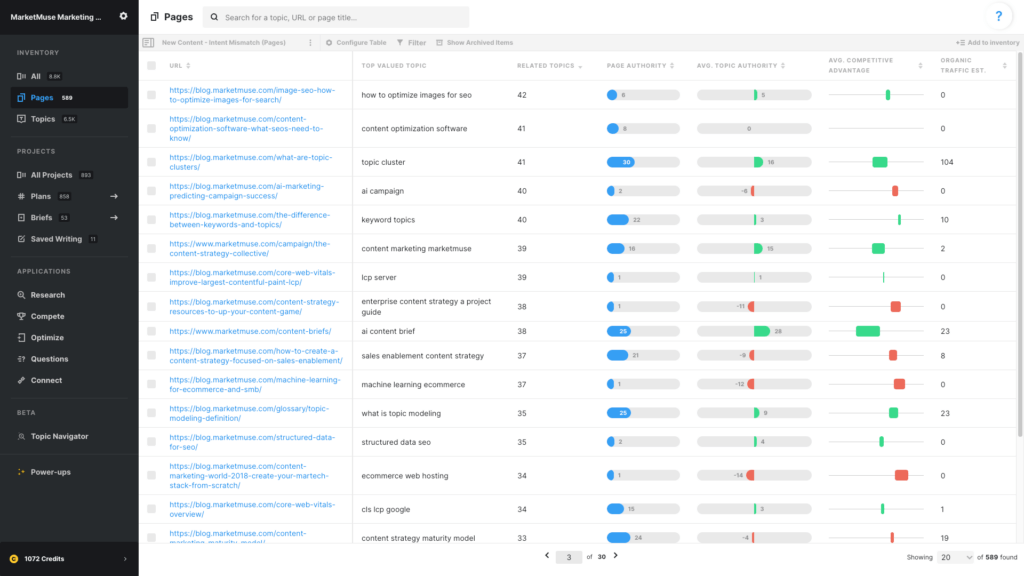
Task: Click the Topic Navigator icon
Action: pyautogui.click(x=21, y=436)
